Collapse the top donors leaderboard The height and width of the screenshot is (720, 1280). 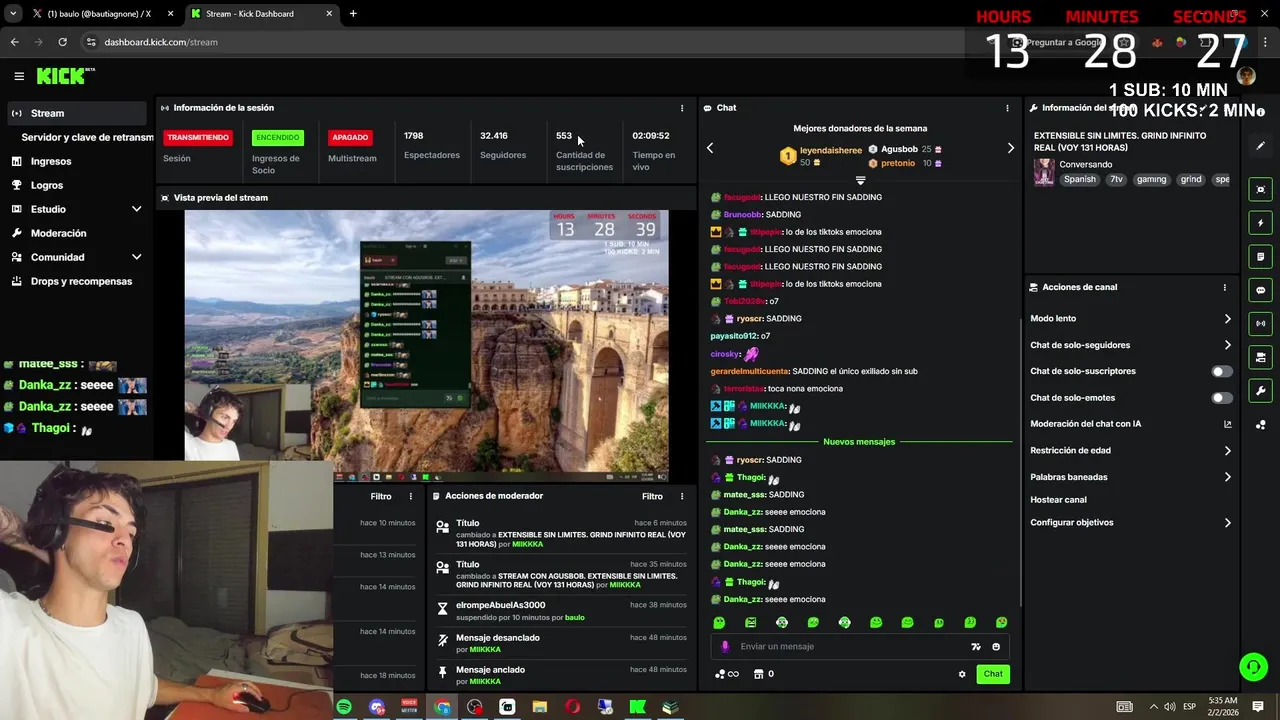pos(860,181)
